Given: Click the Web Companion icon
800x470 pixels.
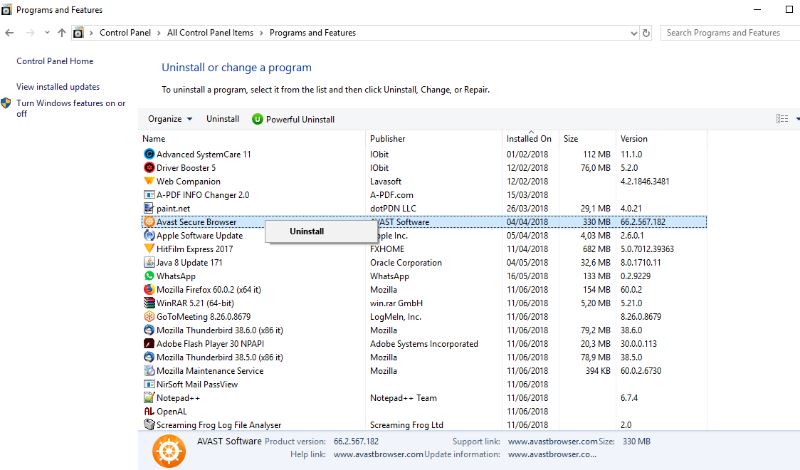Looking at the screenshot, I should pyautogui.click(x=149, y=181).
